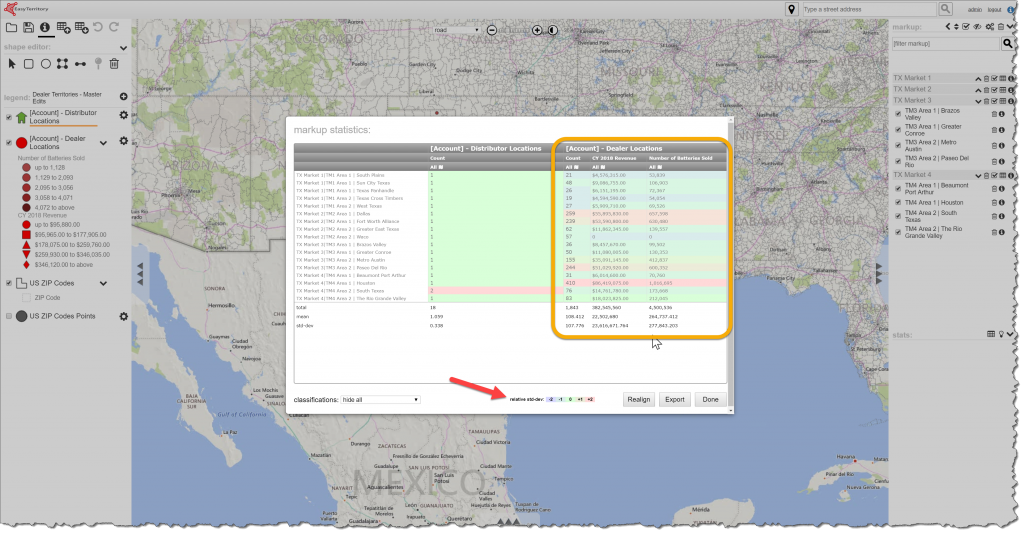Toggle TM3 Area 1 Greater Conroe checkbox

(898, 129)
